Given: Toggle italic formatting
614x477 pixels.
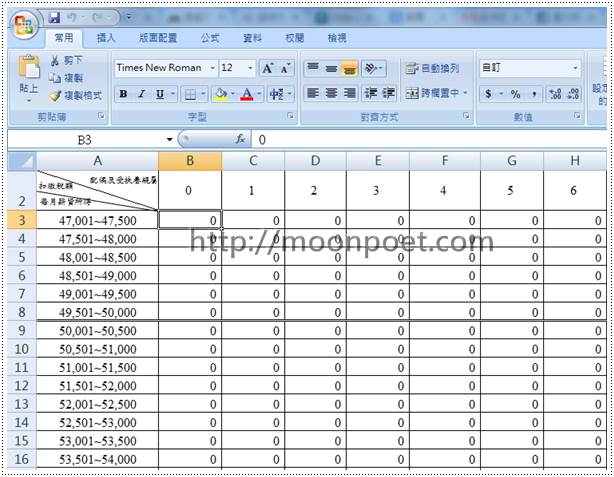Looking at the screenshot, I should [141, 94].
